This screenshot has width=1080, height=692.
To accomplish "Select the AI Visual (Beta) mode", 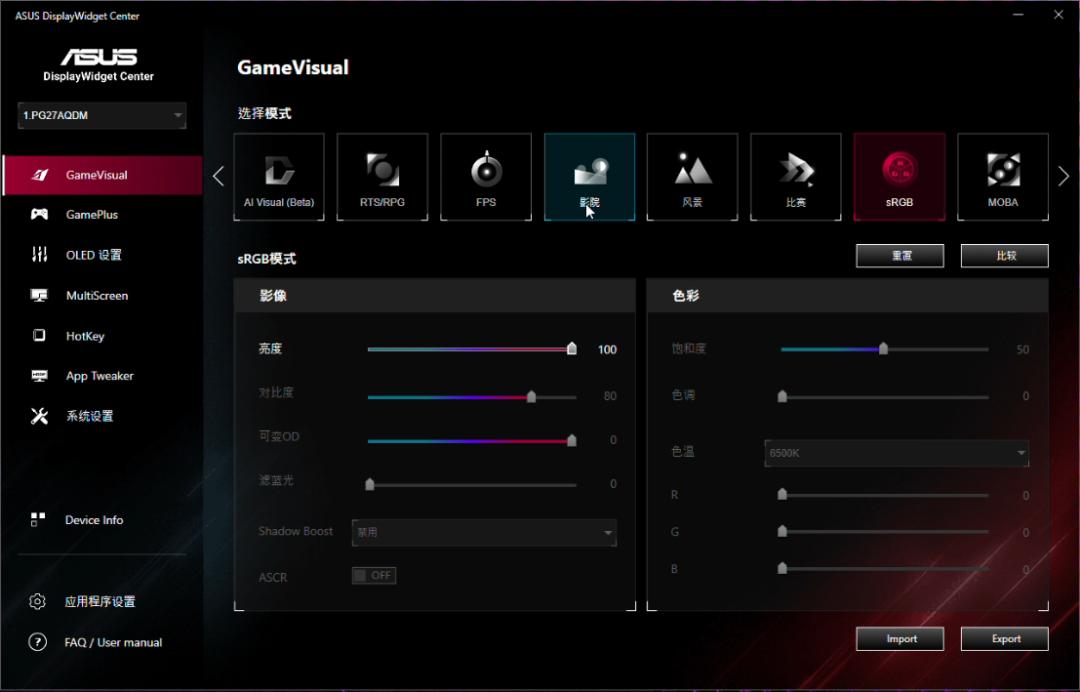I will (x=278, y=176).
